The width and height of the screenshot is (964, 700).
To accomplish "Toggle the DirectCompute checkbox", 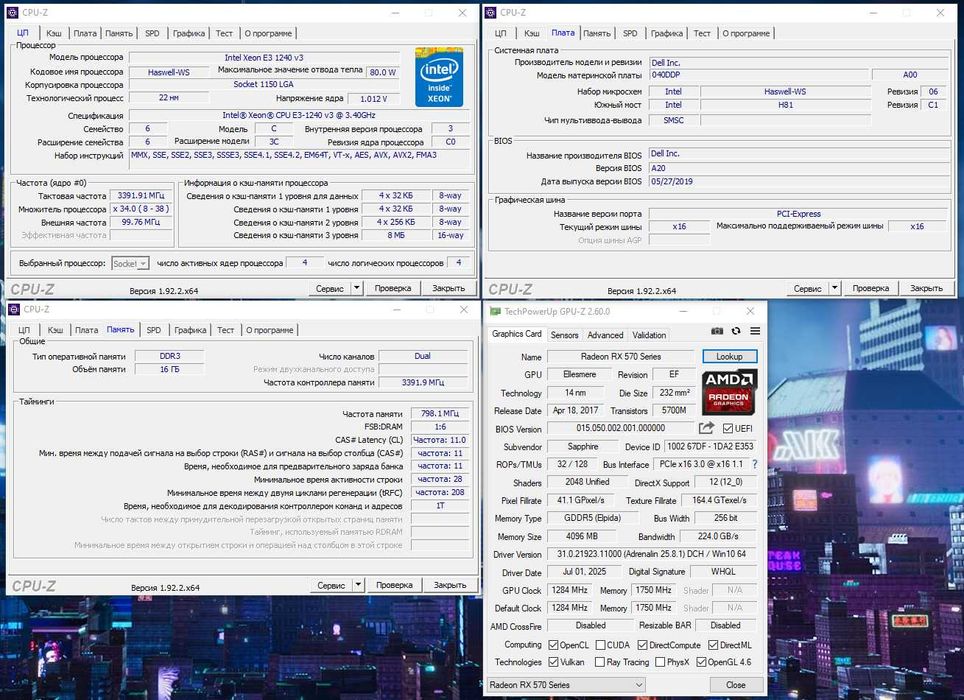I will pos(642,645).
